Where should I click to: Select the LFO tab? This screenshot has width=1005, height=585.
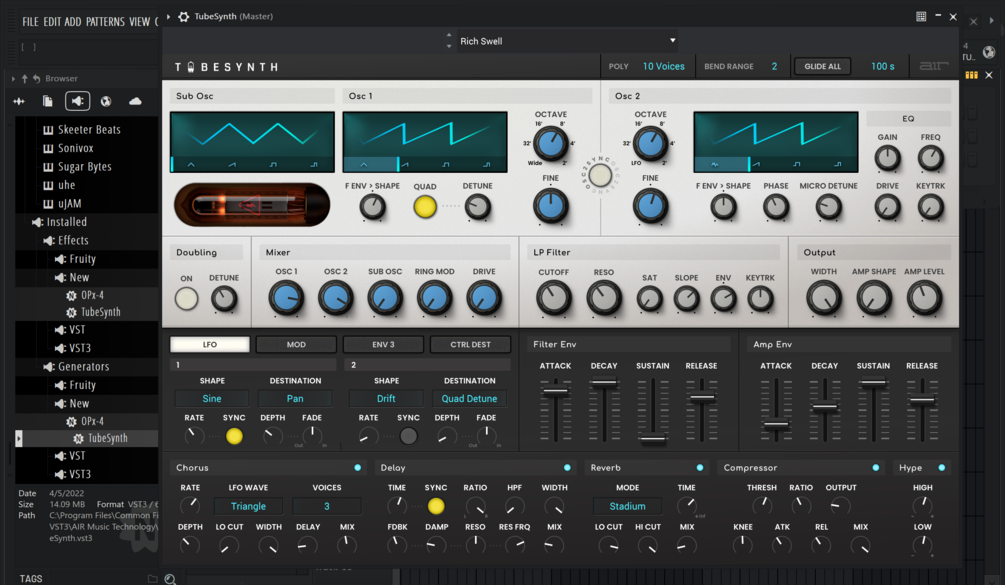click(210, 345)
